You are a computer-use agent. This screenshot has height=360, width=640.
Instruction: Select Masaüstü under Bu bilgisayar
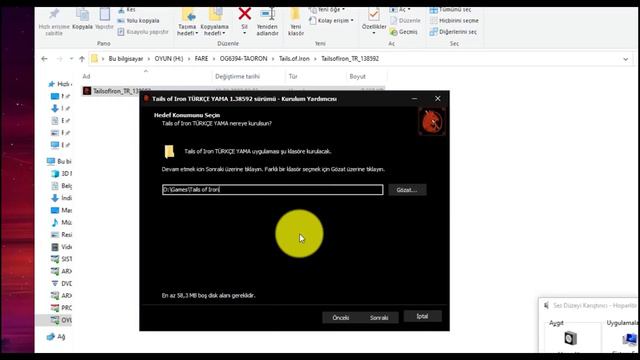[61, 210]
